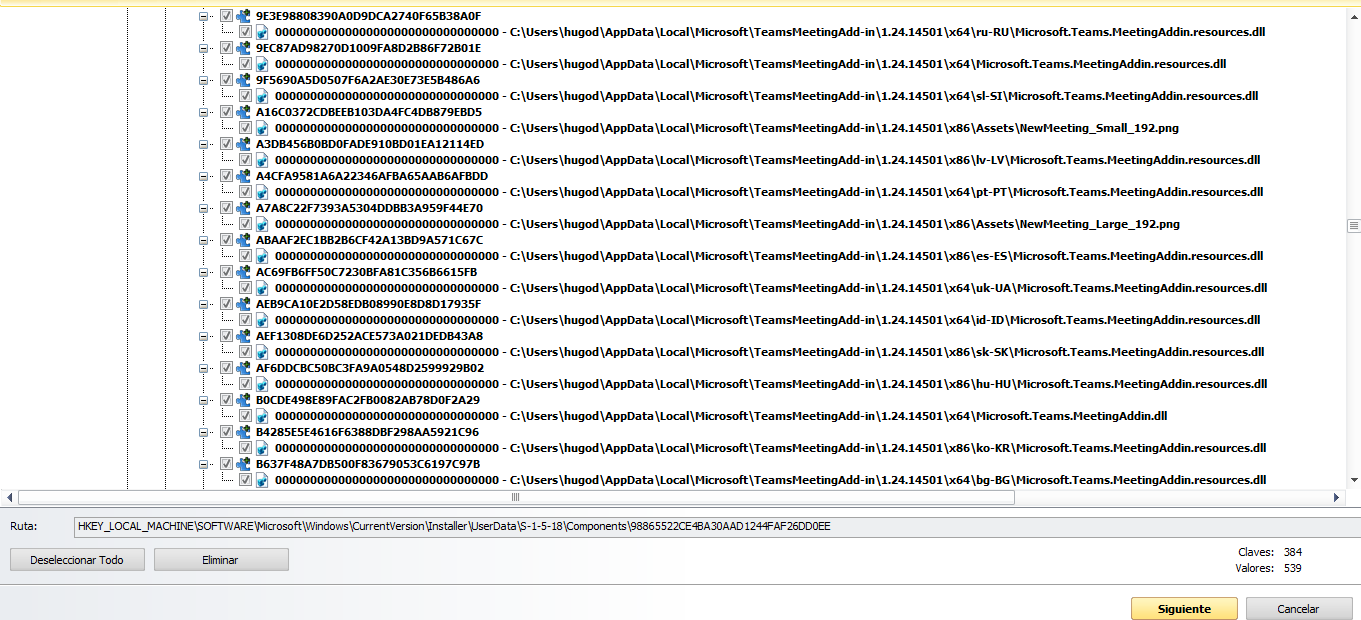Click key icon beside ABAAF2EC1BB2B6CF42A13BD9A571C67C

pos(243,240)
